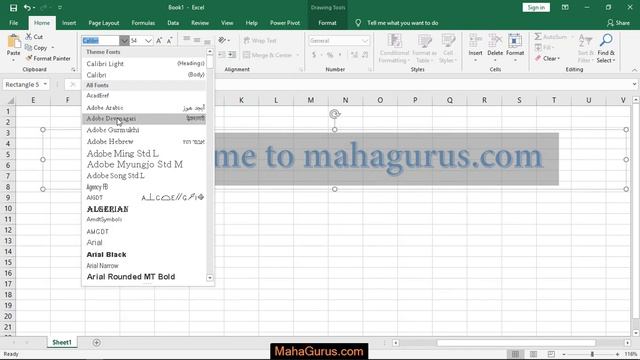
Task: Open the View tab
Action: 227,23
